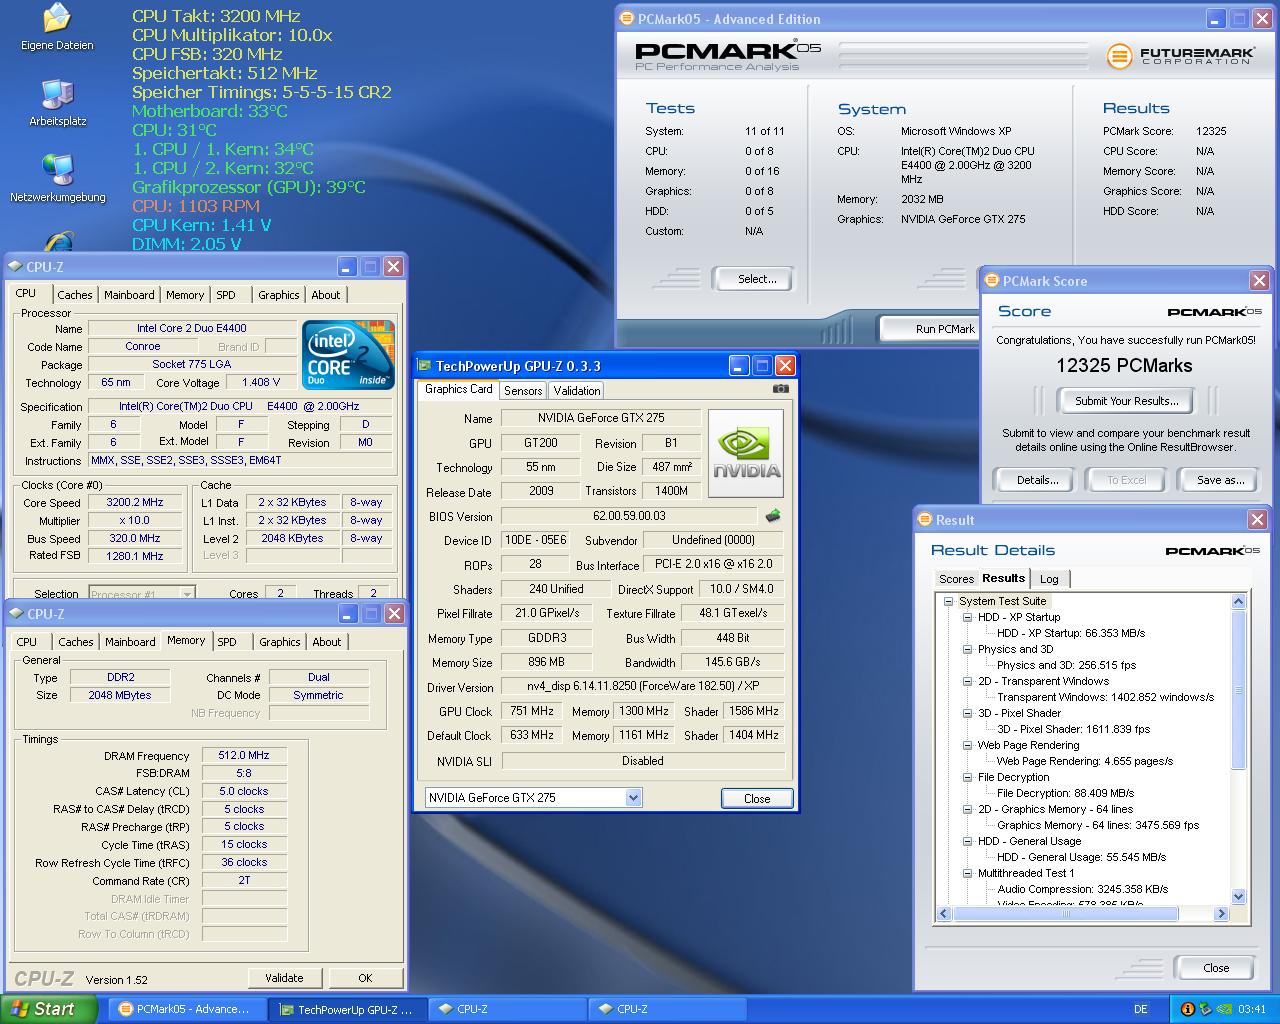Select File Decryption 88.409 MB/s row
The width and height of the screenshot is (1280, 1024).
[1065, 793]
